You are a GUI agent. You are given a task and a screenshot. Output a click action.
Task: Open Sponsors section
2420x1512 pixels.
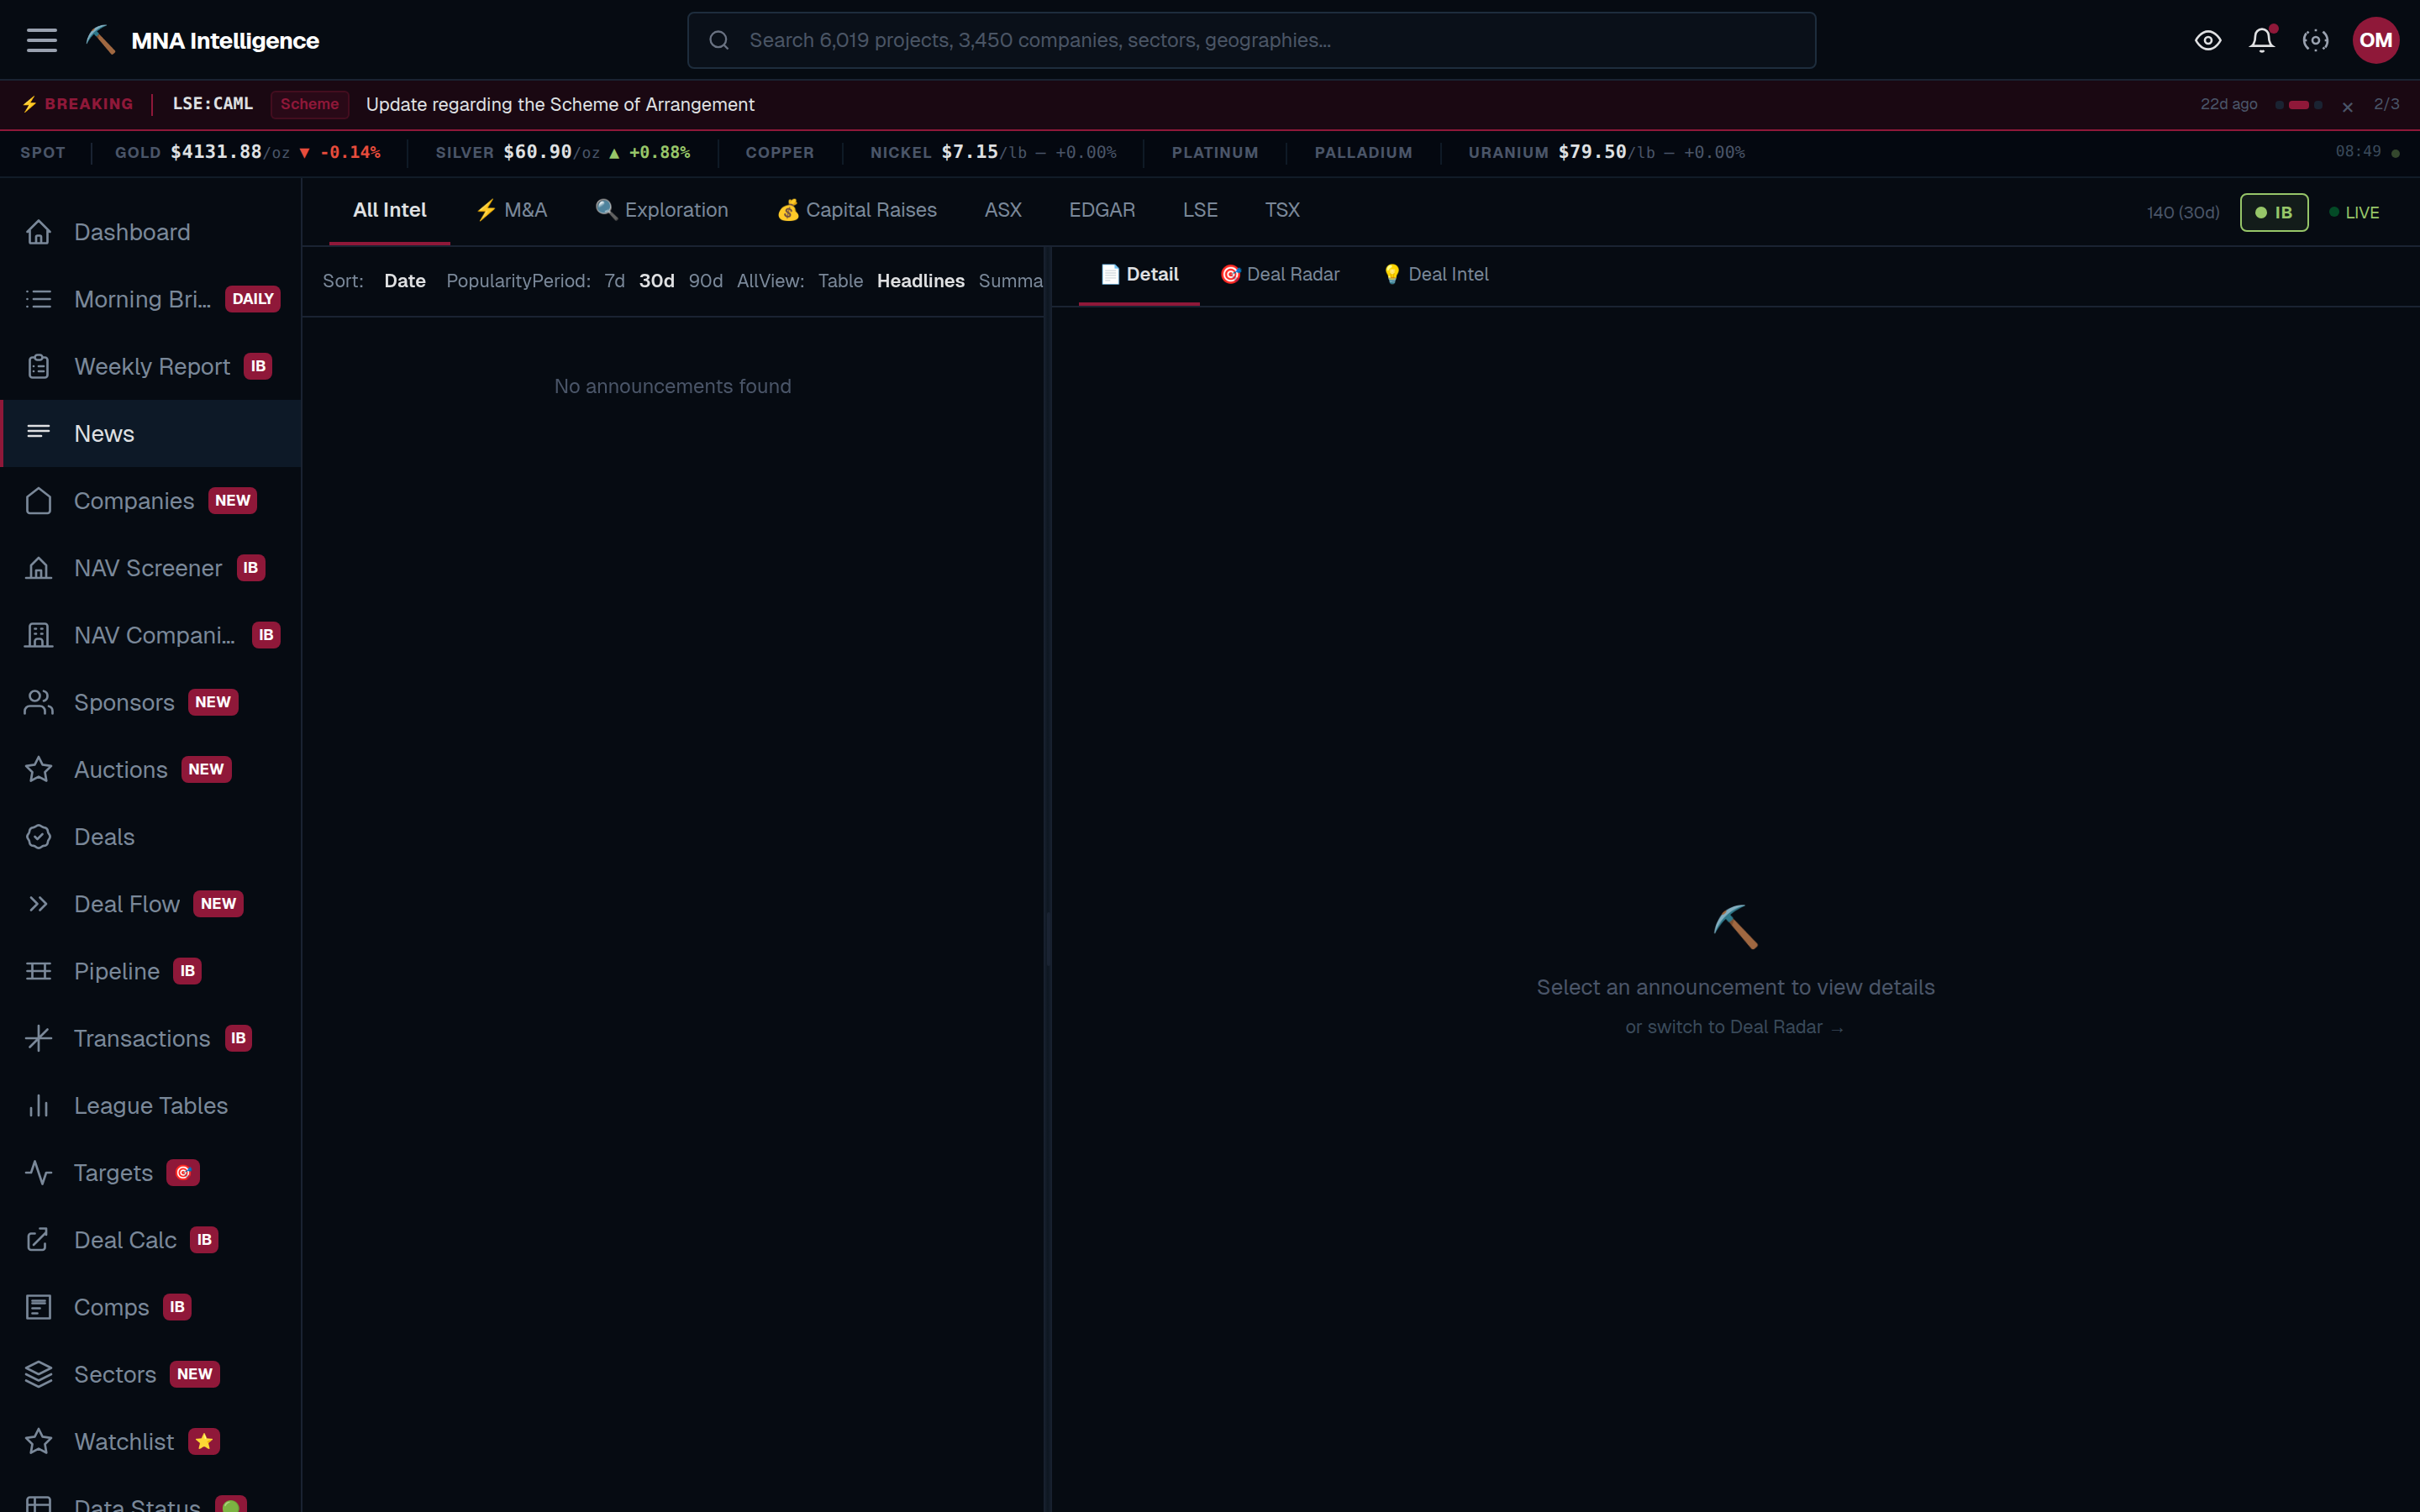(151, 702)
